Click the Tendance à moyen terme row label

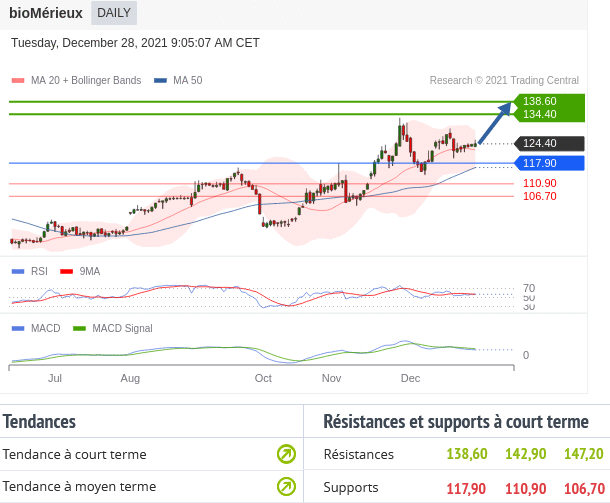pos(79,487)
